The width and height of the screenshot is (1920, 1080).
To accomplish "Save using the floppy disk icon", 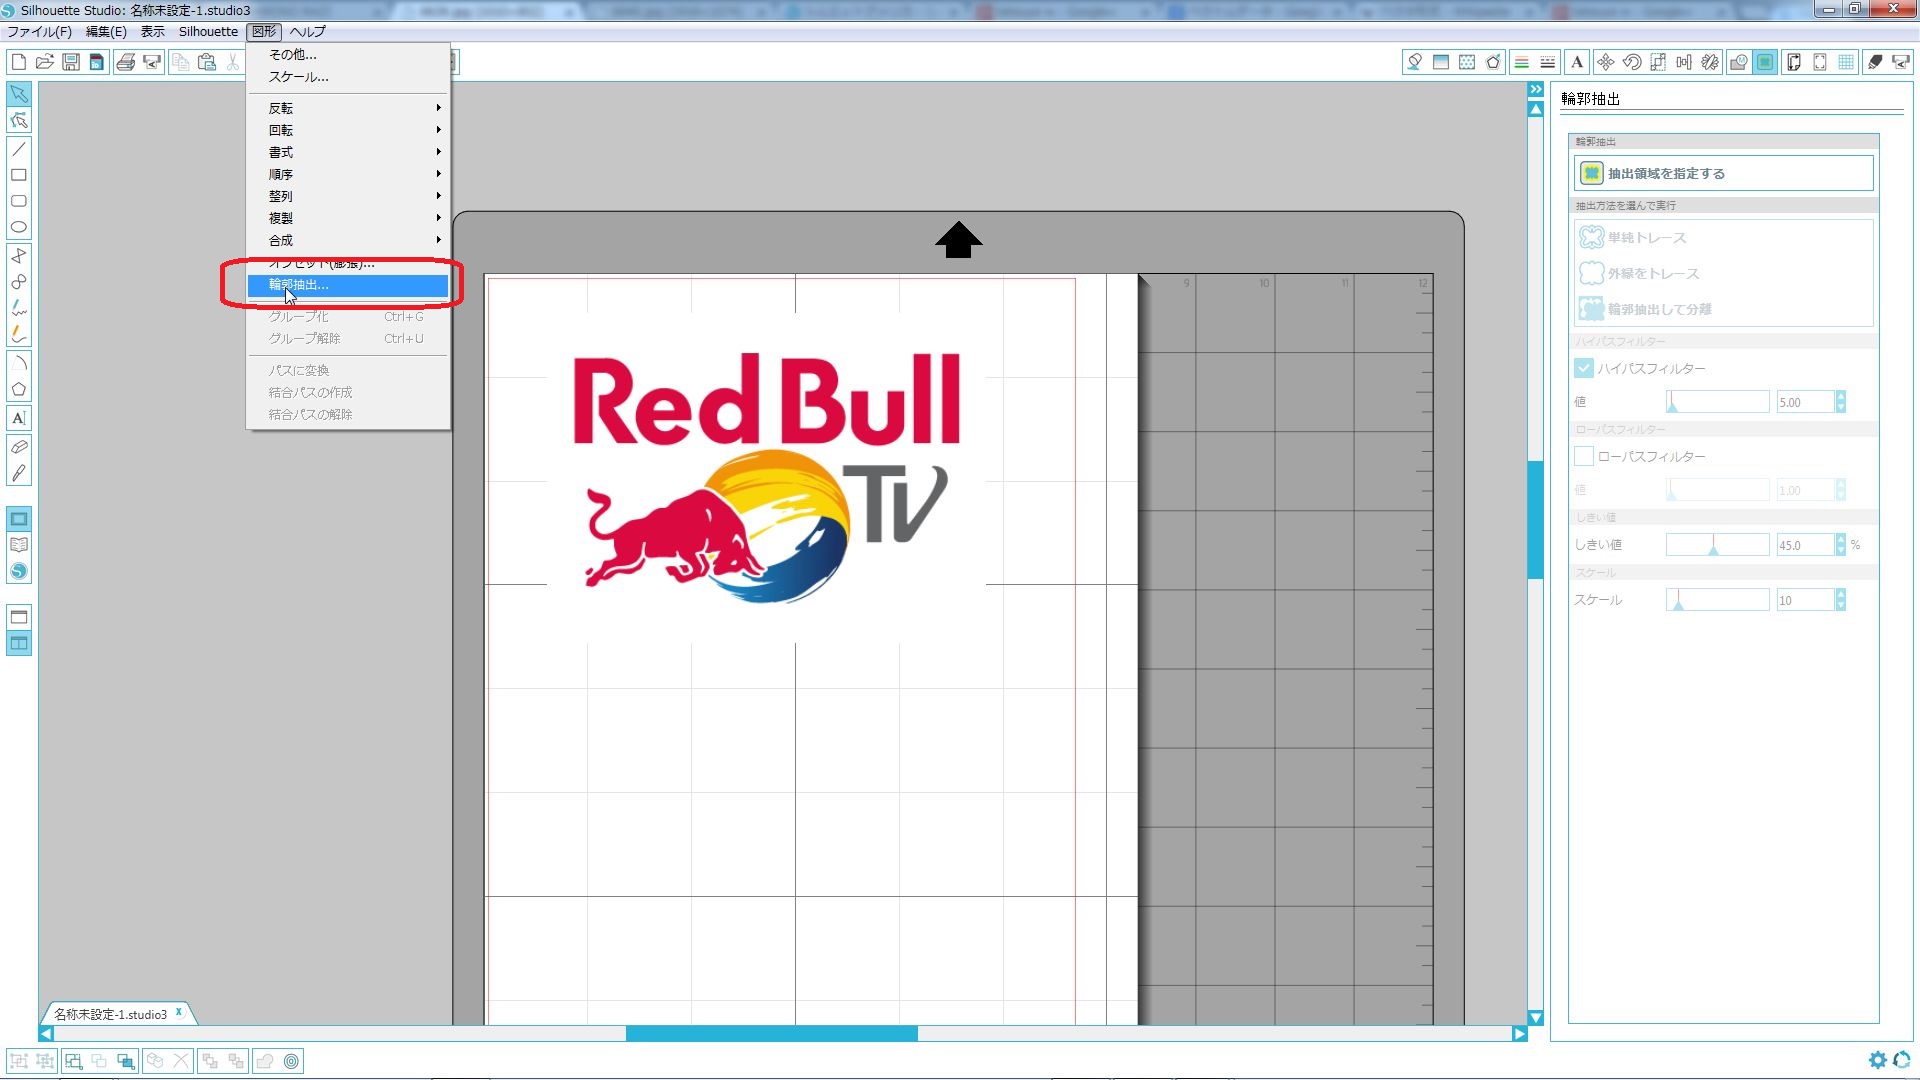I will [70, 62].
